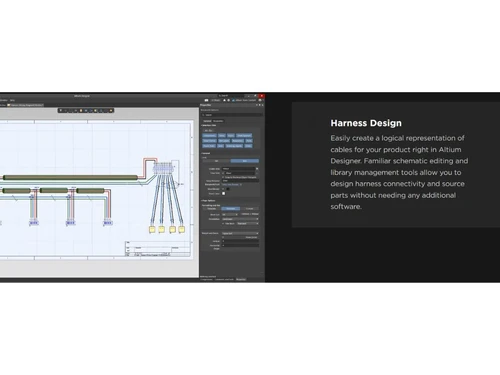Click the Document Font link
500x375 pixels.
point(230,184)
